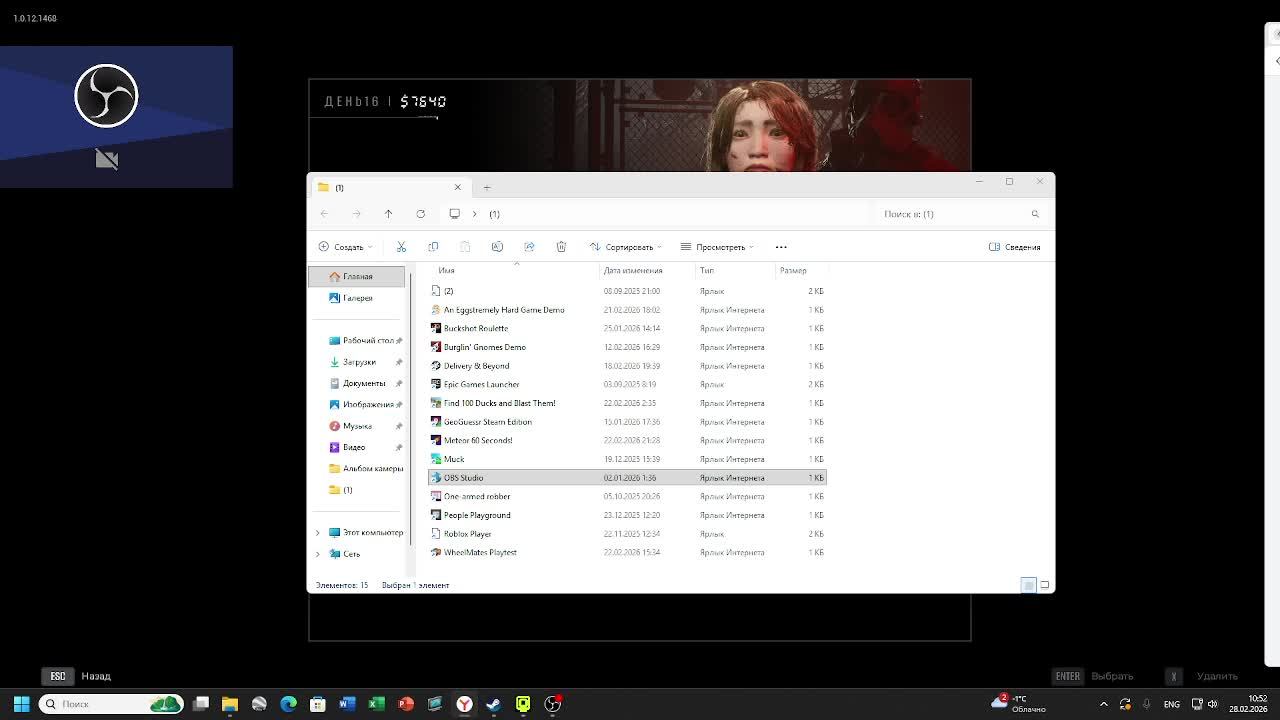Open Yandex Browser from the taskbar

pyautogui.click(x=464, y=704)
